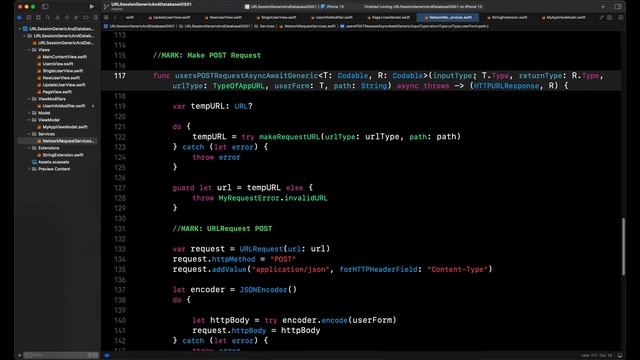Show the Project navigator folder icon

(19, 18)
